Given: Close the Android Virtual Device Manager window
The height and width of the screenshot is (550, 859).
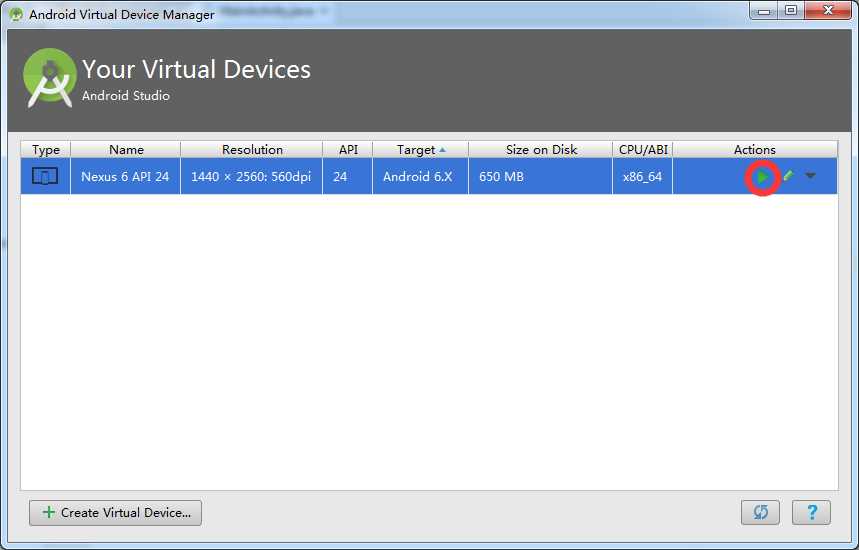Looking at the screenshot, I should click(x=828, y=11).
